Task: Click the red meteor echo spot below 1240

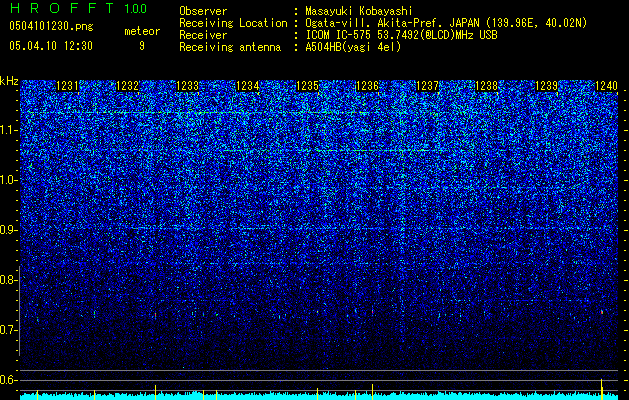Action: point(602,312)
